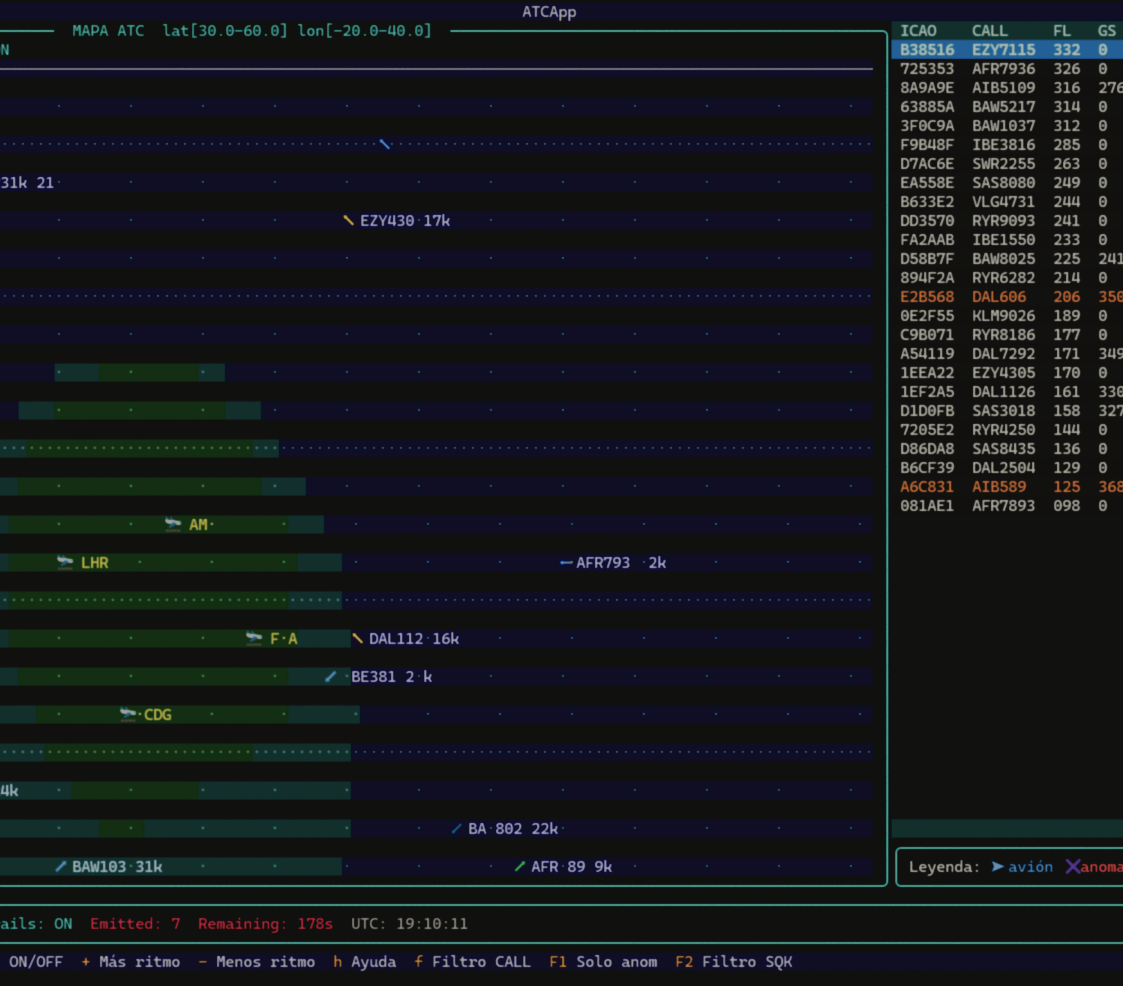Viewport: 1123px width, 986px height.
Task: Click the green AFR 89 aircraft marker
Action: 520,866
